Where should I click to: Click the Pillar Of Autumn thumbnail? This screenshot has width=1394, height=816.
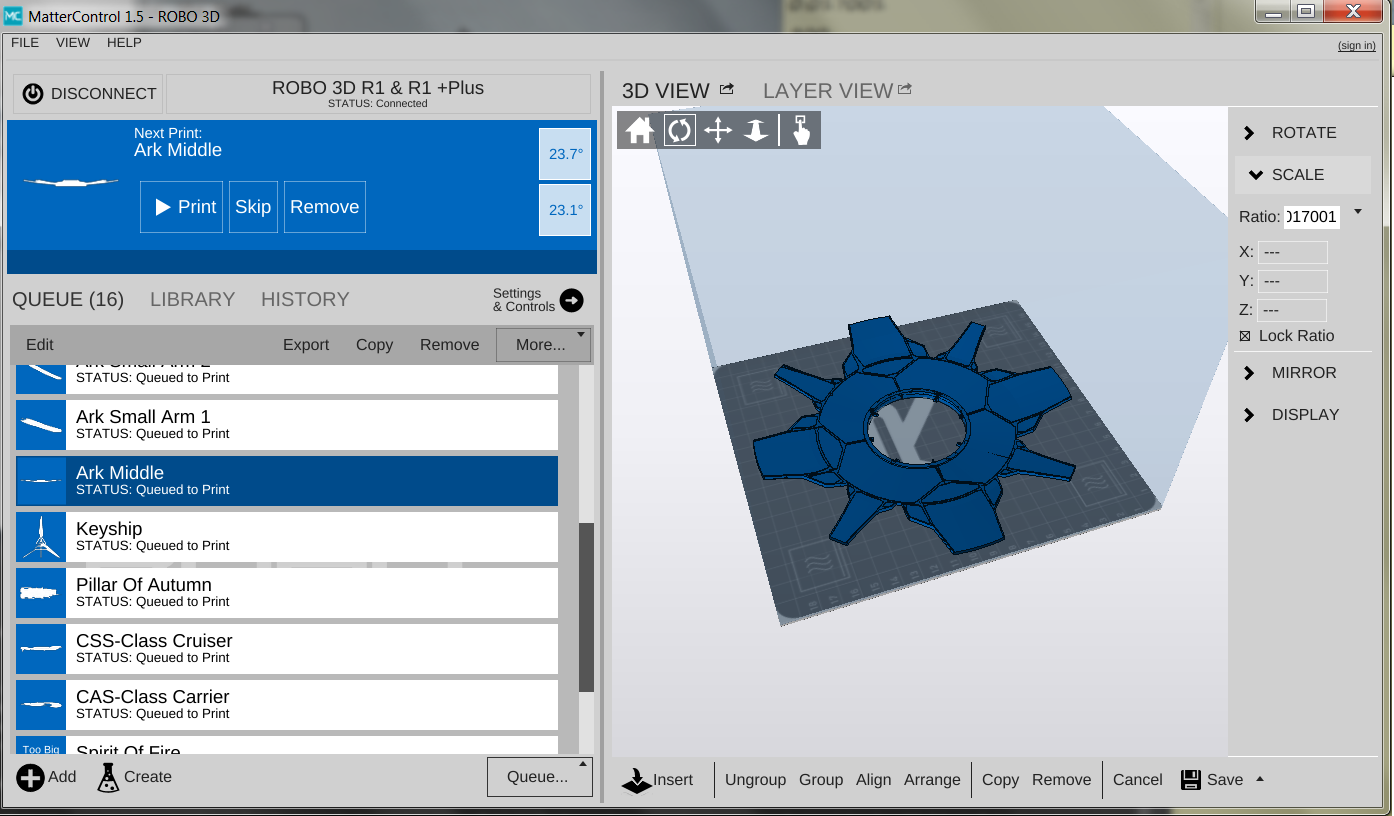click(x=41, y=593)
